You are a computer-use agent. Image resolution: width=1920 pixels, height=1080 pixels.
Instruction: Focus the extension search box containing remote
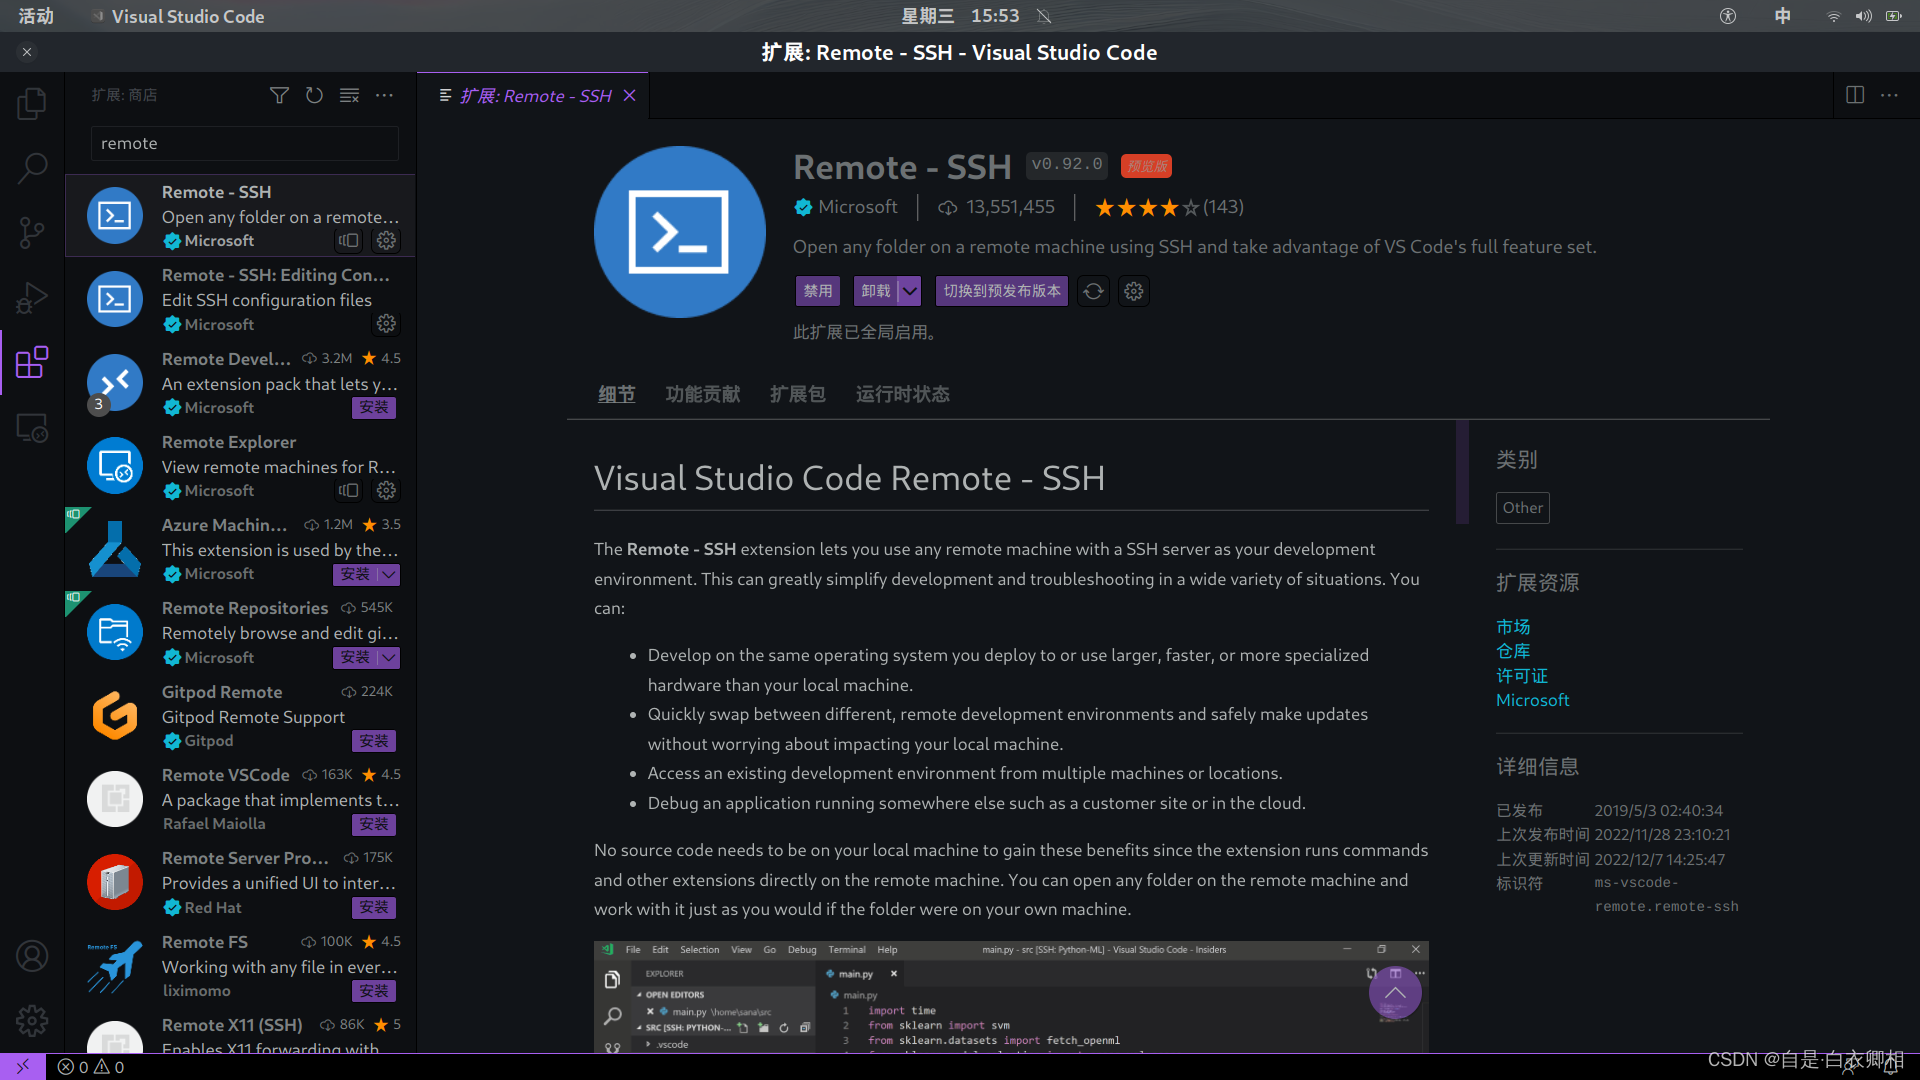coord(245,143)
